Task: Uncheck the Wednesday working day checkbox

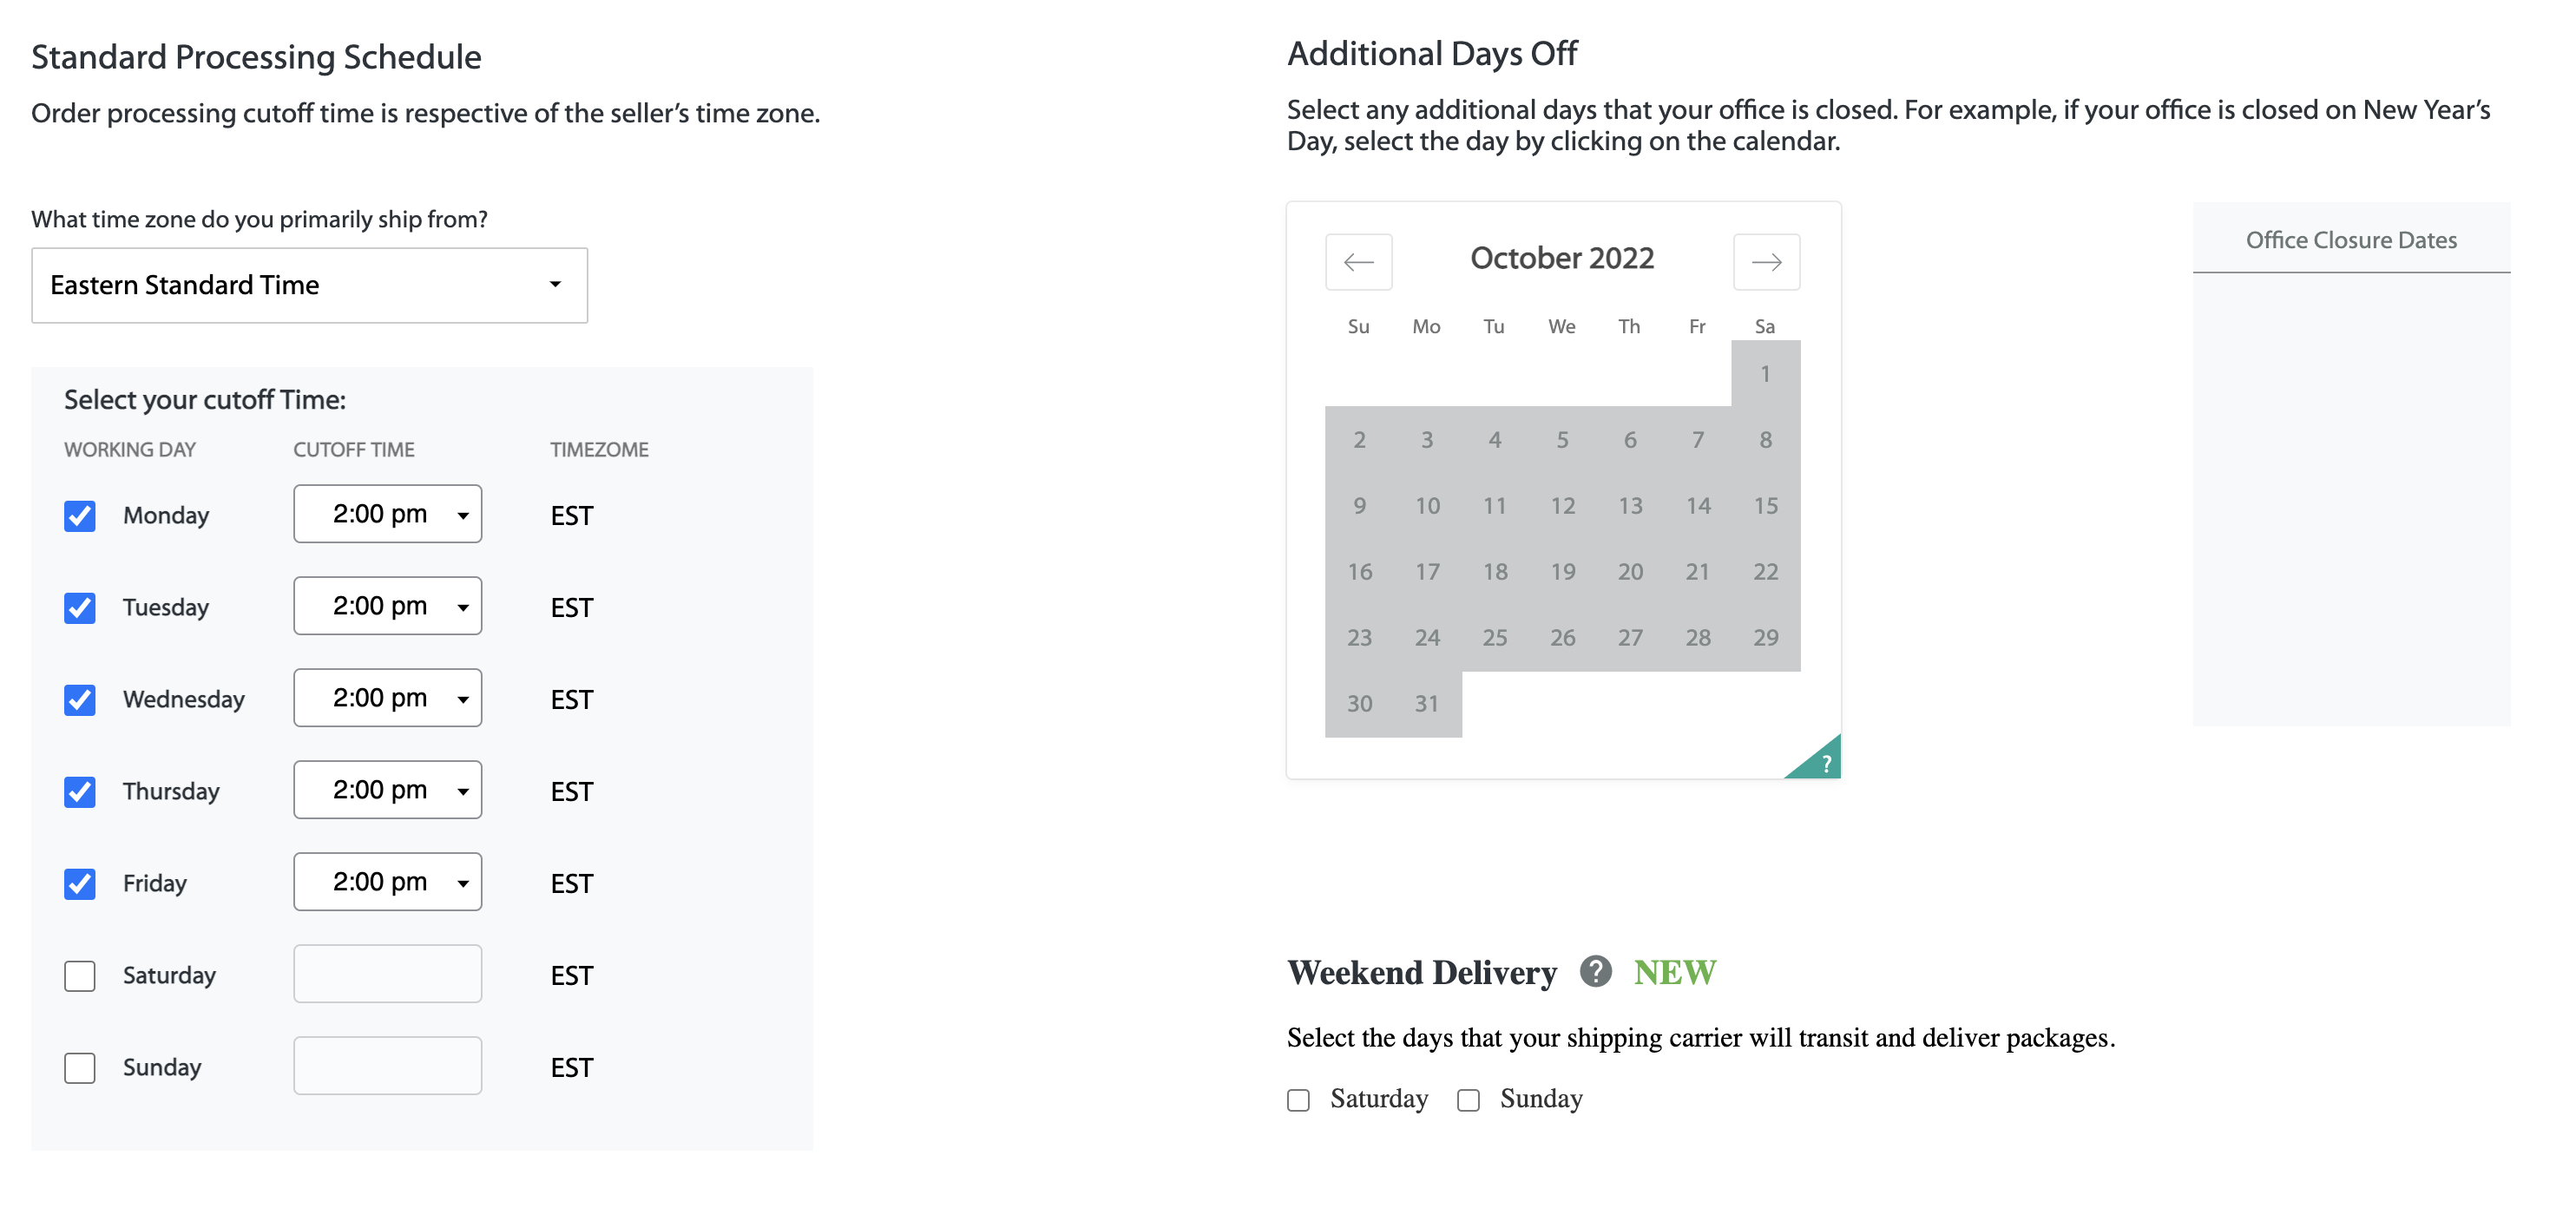Action: tap(80, 700)
